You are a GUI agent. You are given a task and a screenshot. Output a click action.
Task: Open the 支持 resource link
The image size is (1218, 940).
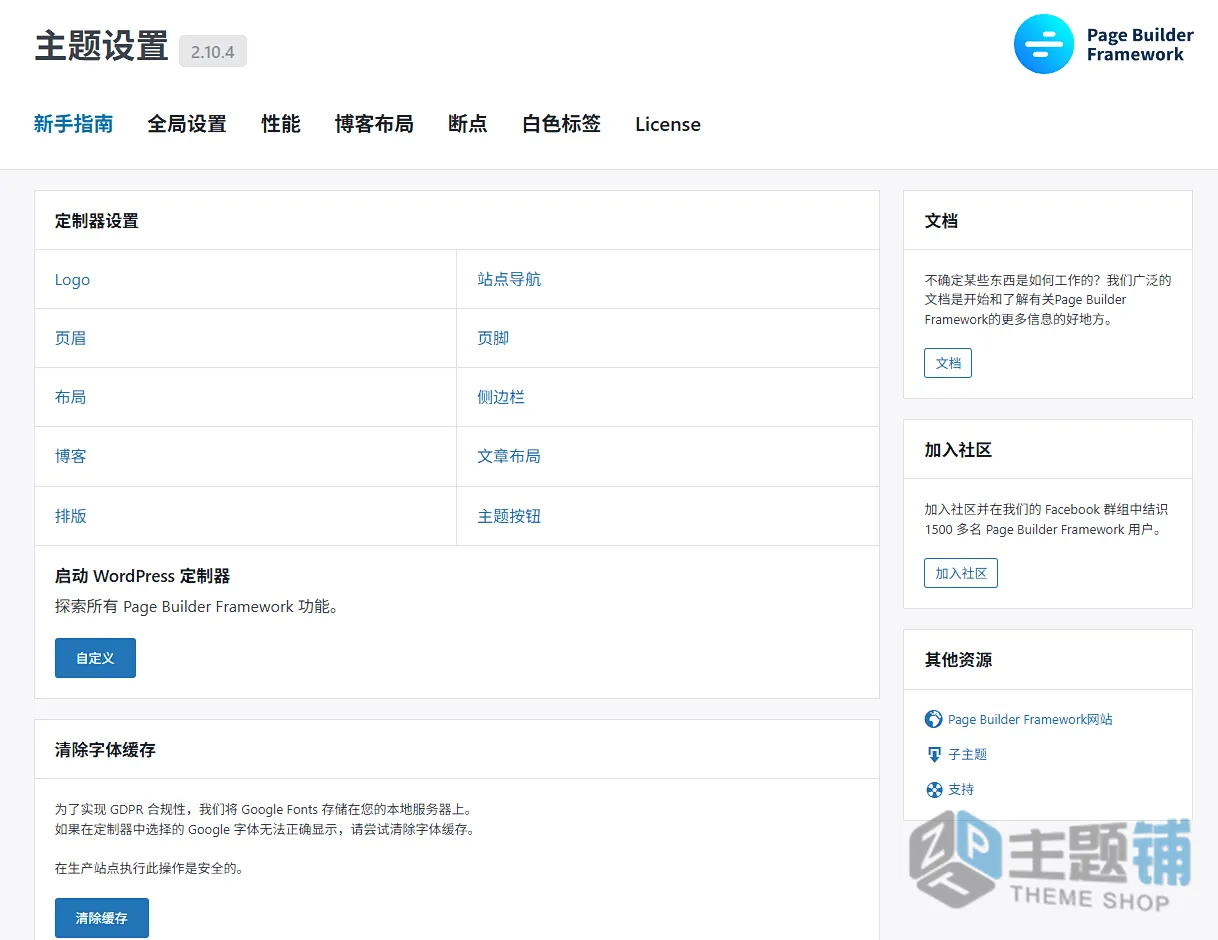tap(961, 789)
